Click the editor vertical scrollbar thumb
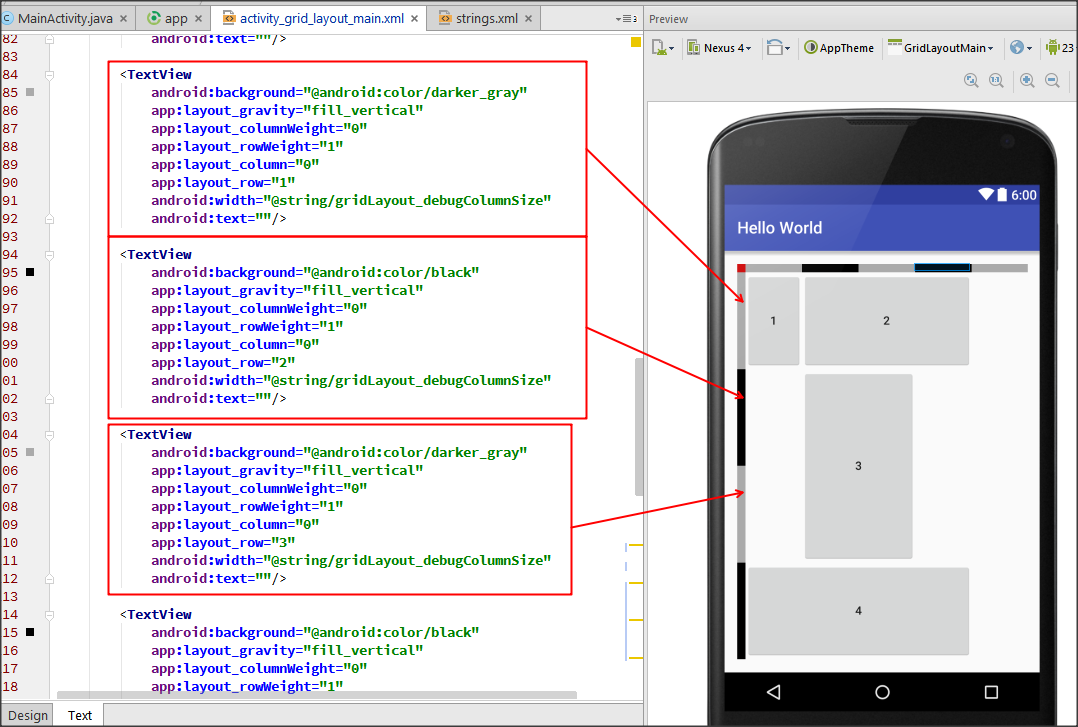Screen dimensions: 1078x727 click(x=639, y=426)
